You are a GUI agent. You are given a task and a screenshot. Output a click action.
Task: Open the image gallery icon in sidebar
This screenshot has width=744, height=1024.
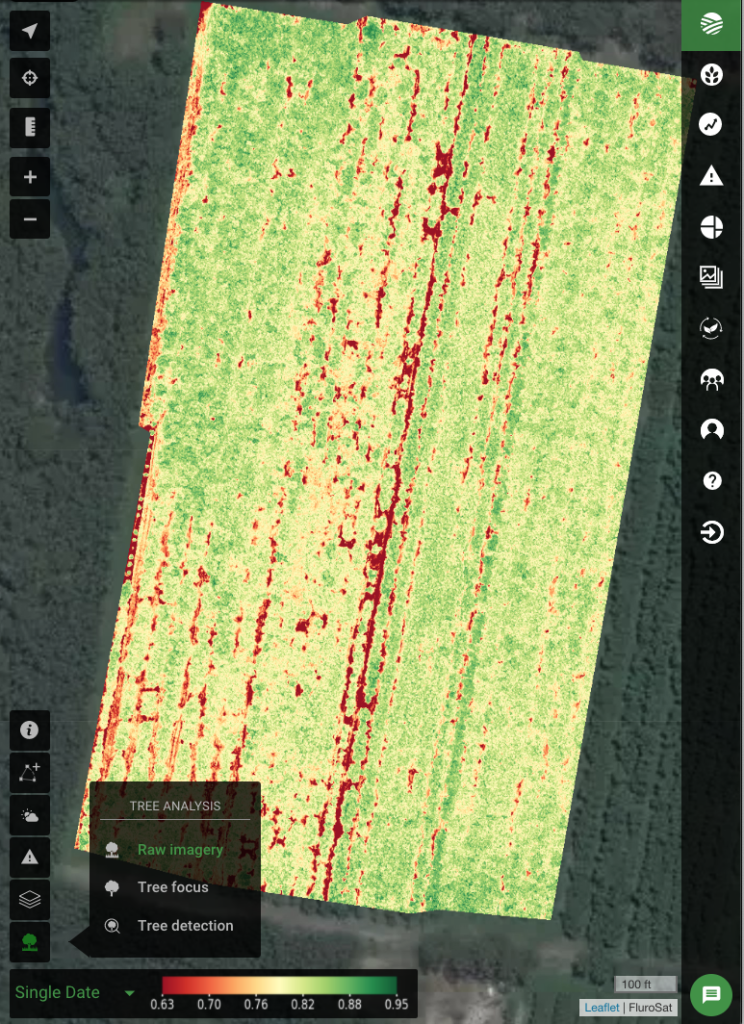[x=711, y=277]
